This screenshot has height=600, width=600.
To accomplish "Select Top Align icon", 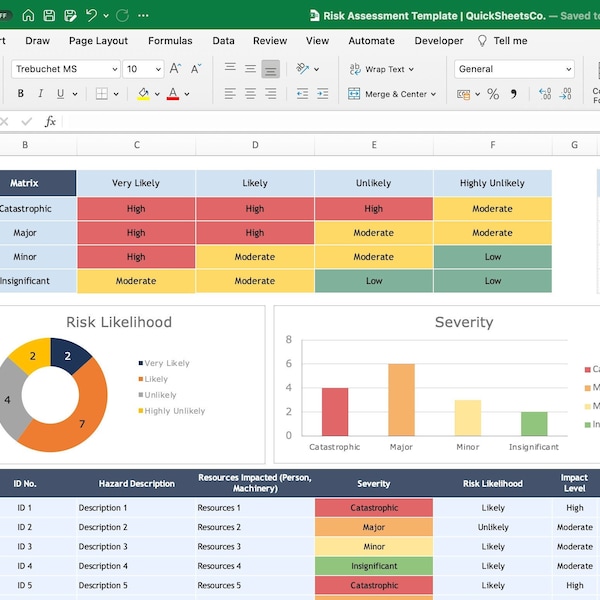I will tap(230, 68).
